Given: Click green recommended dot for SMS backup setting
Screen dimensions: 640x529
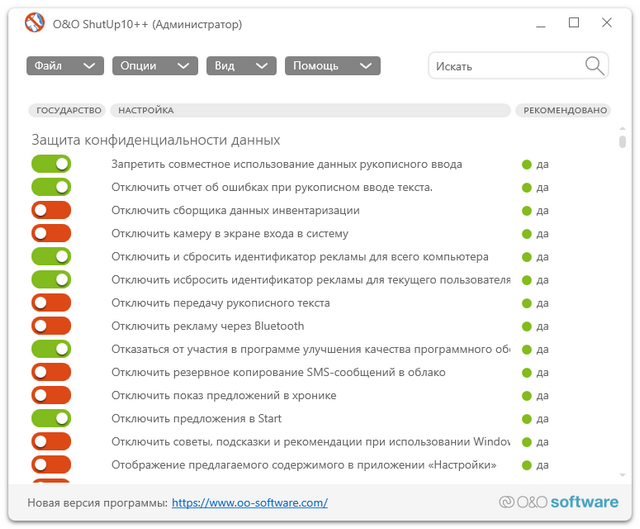Looking at the screenshot, I should 526,372.
